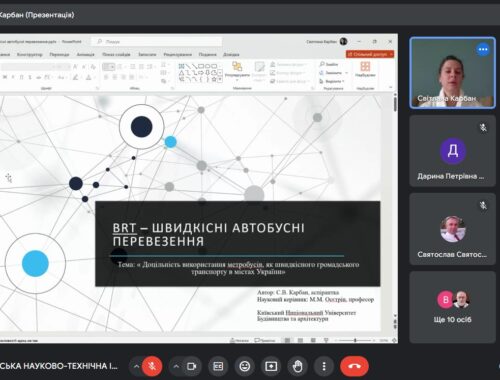500x380 pixels.
Task: Open the emoji reactions button
Action: tap(245, 366)
